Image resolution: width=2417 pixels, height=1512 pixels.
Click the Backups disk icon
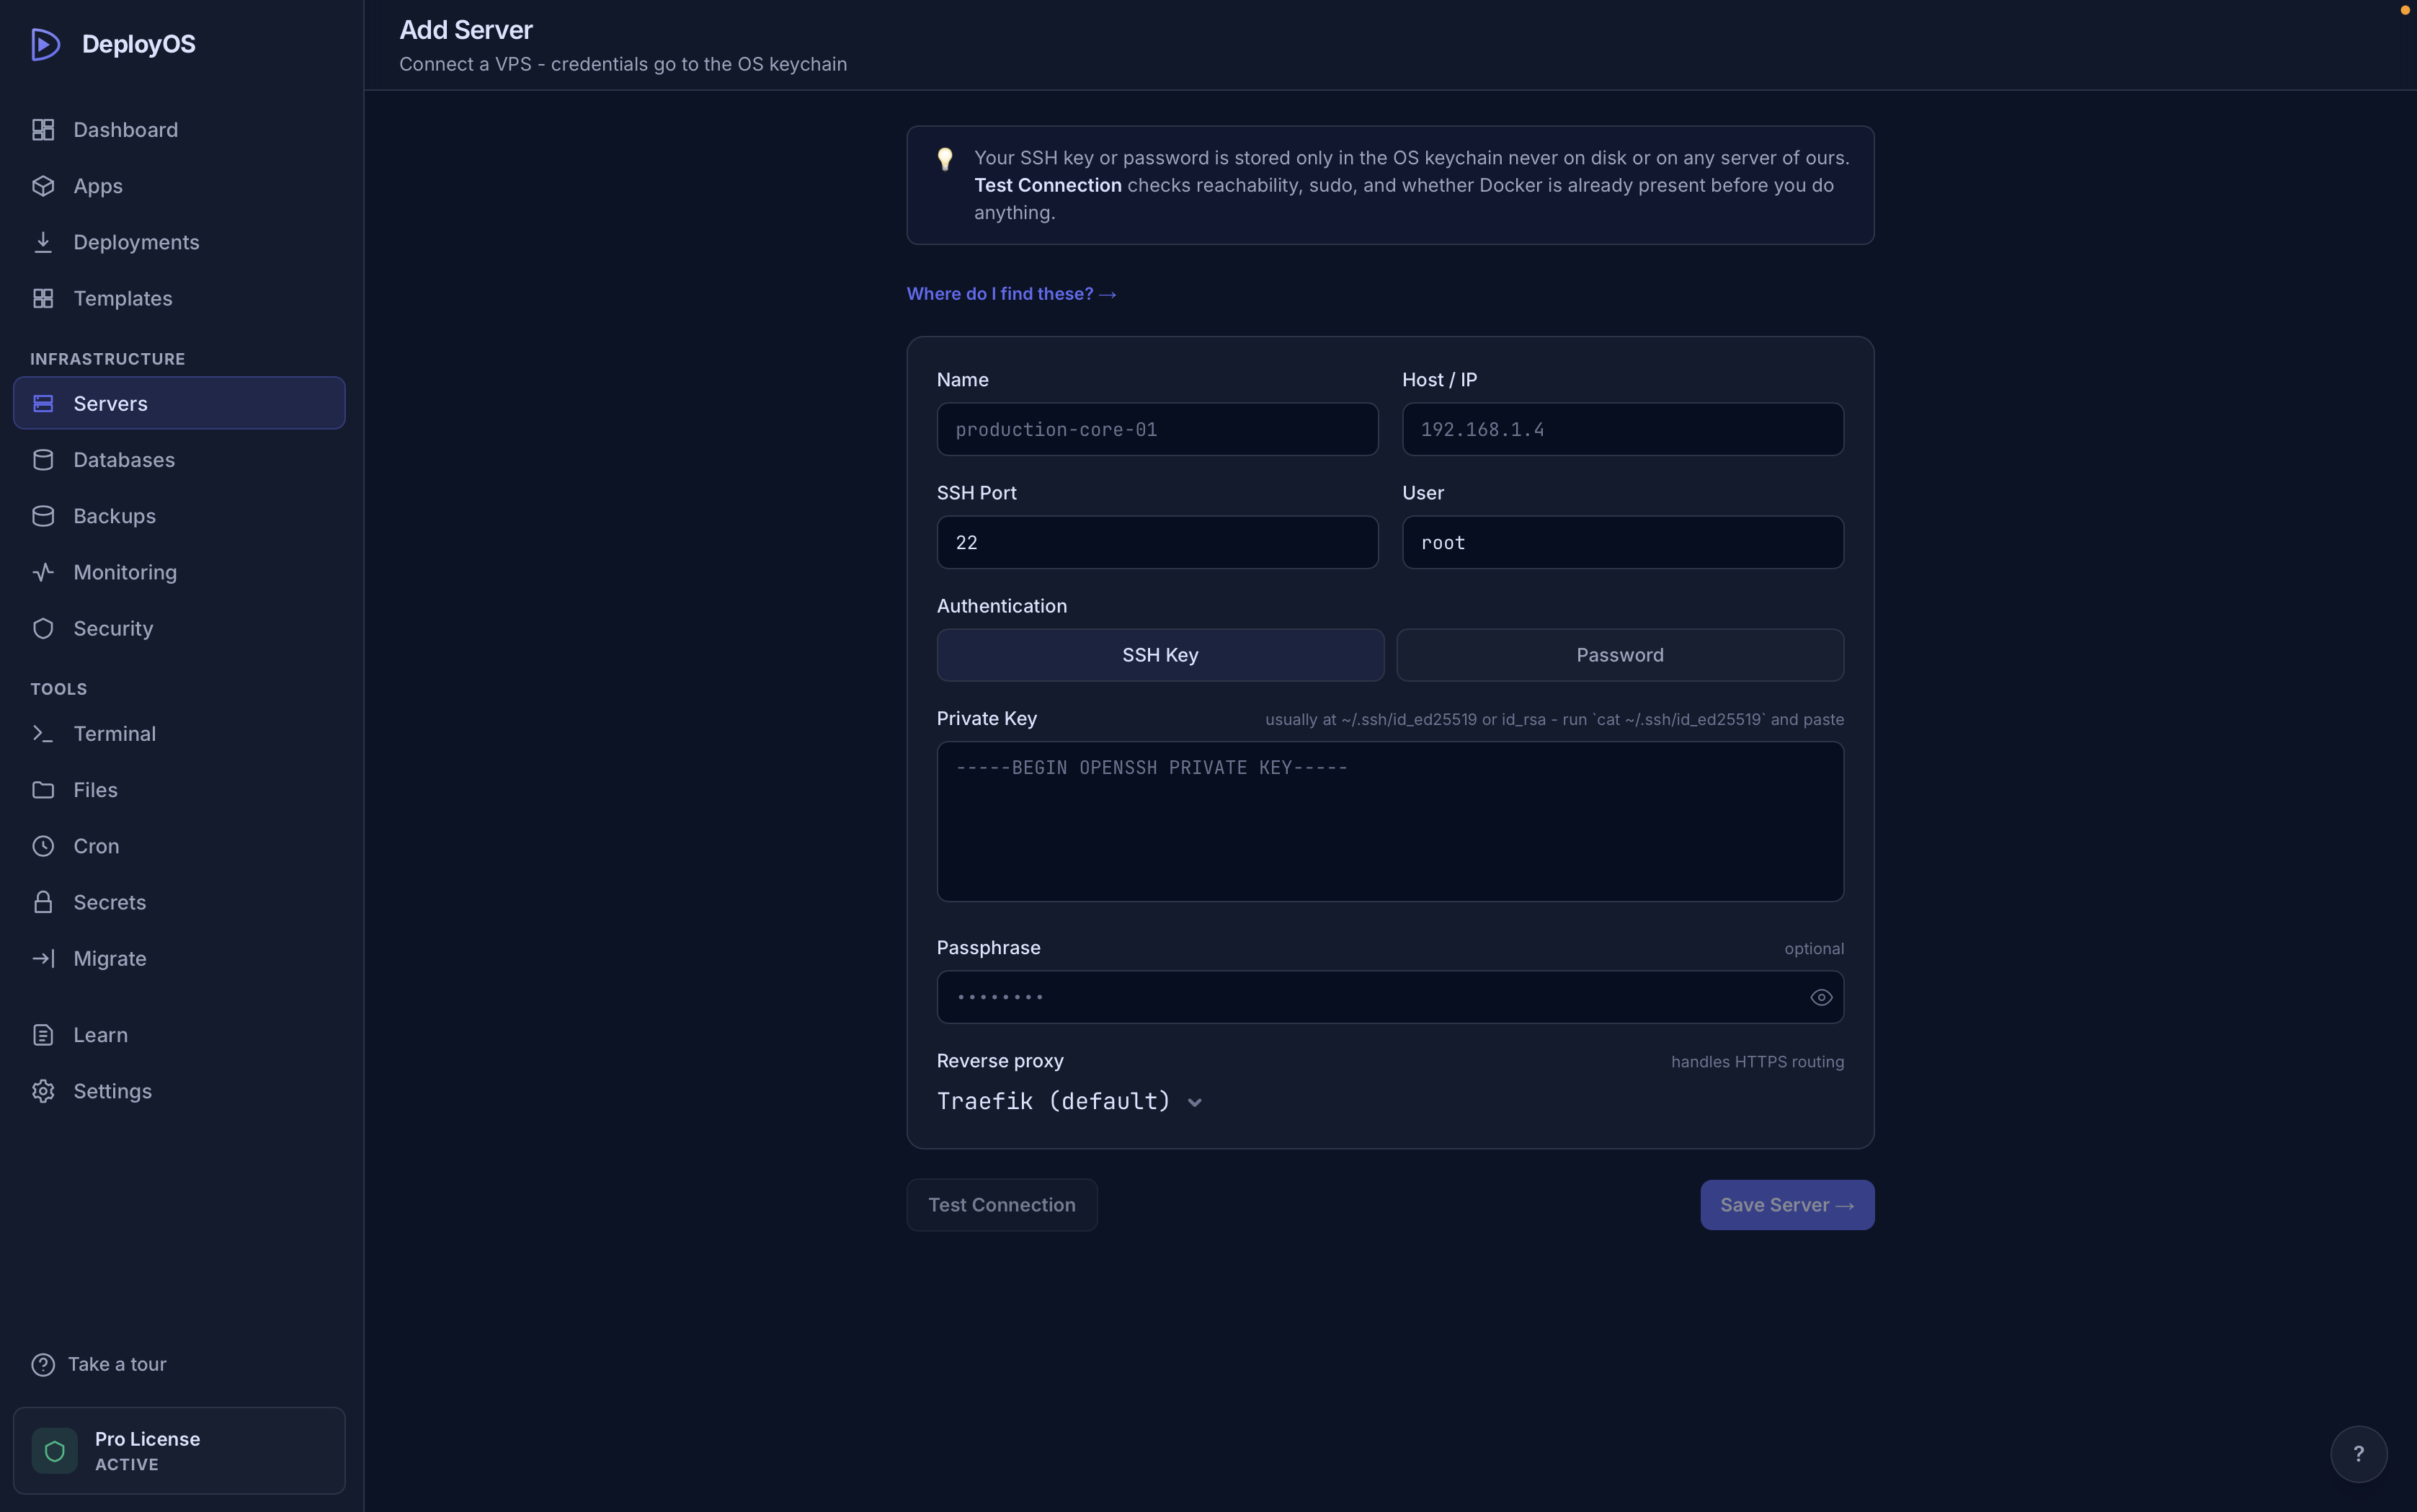[43, 516]
